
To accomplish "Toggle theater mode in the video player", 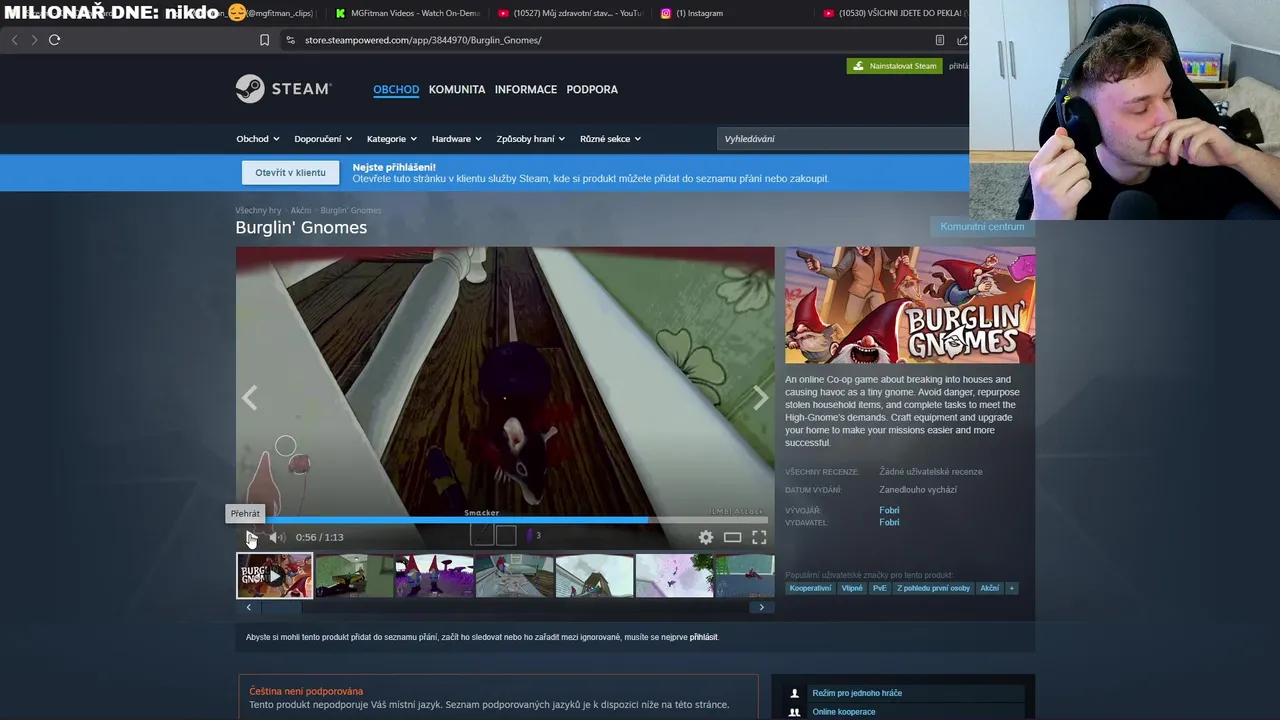I will pos(733,537).
